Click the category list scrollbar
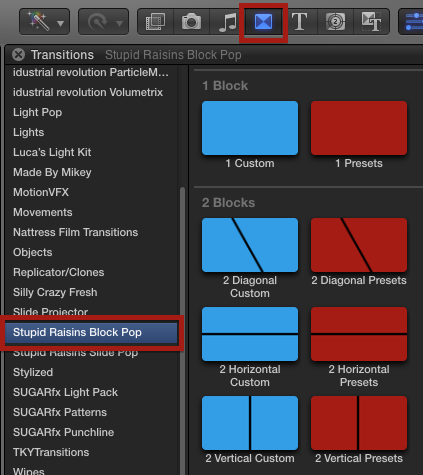423x475 pixels. click(182, 330)
